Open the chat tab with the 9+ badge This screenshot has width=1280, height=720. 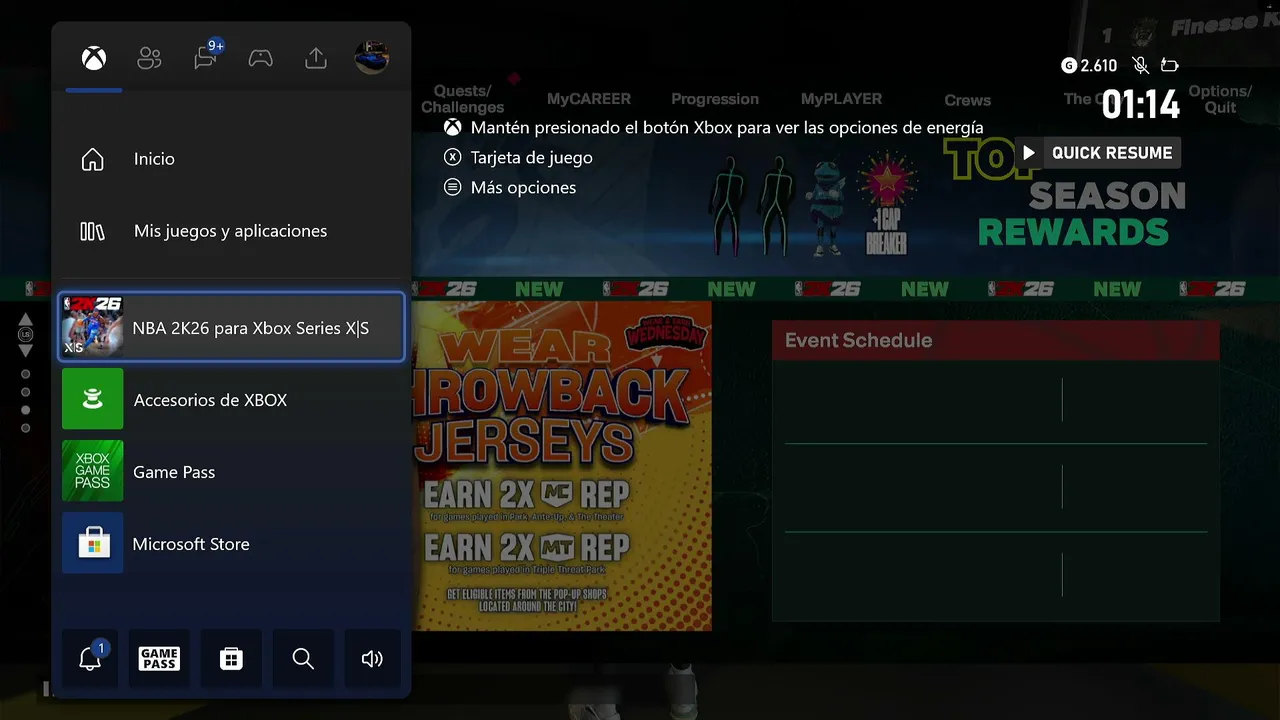(x=206, y=57)
